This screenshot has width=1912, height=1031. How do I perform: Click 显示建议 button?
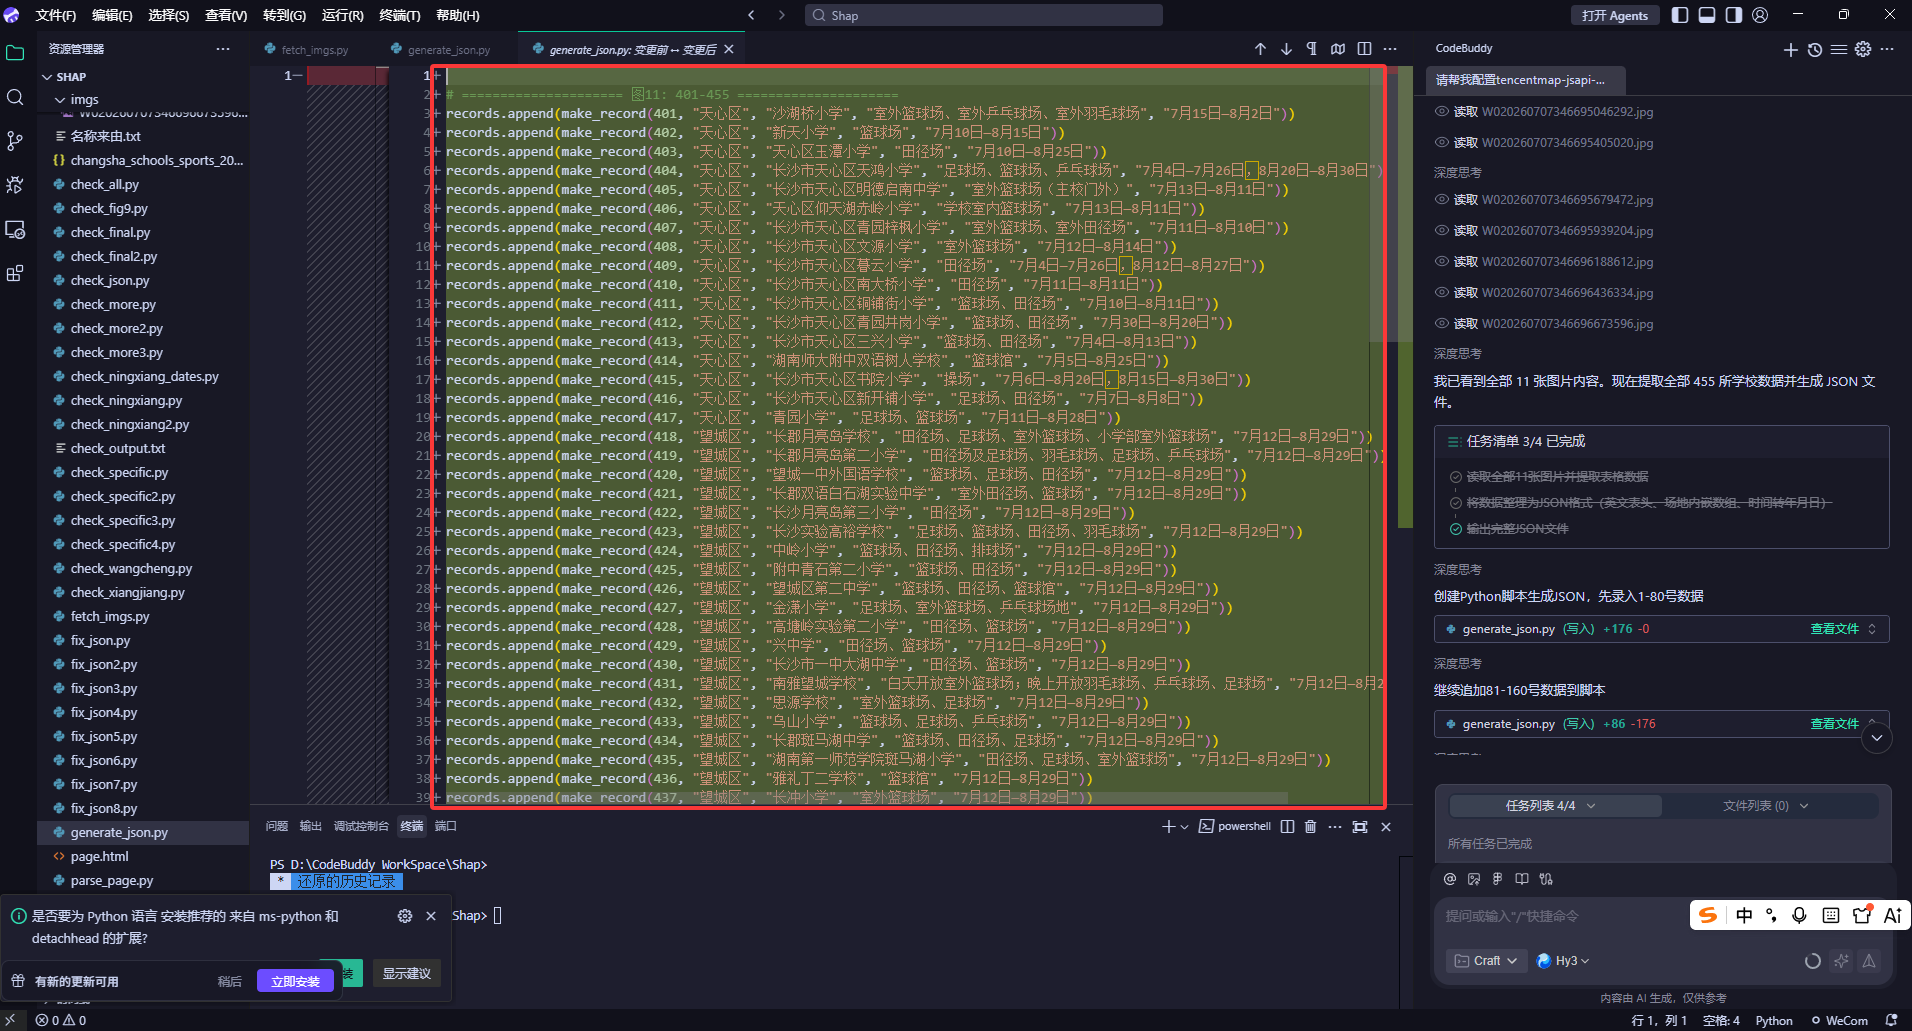(406, 973)
